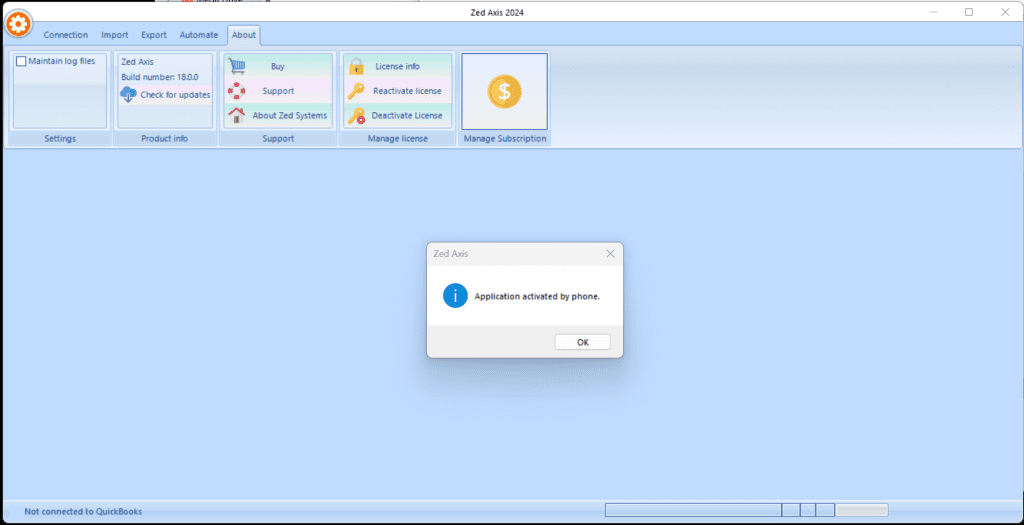
Task: Open the Connection tab
Action: pyautogui.click(x=65, y=35)
